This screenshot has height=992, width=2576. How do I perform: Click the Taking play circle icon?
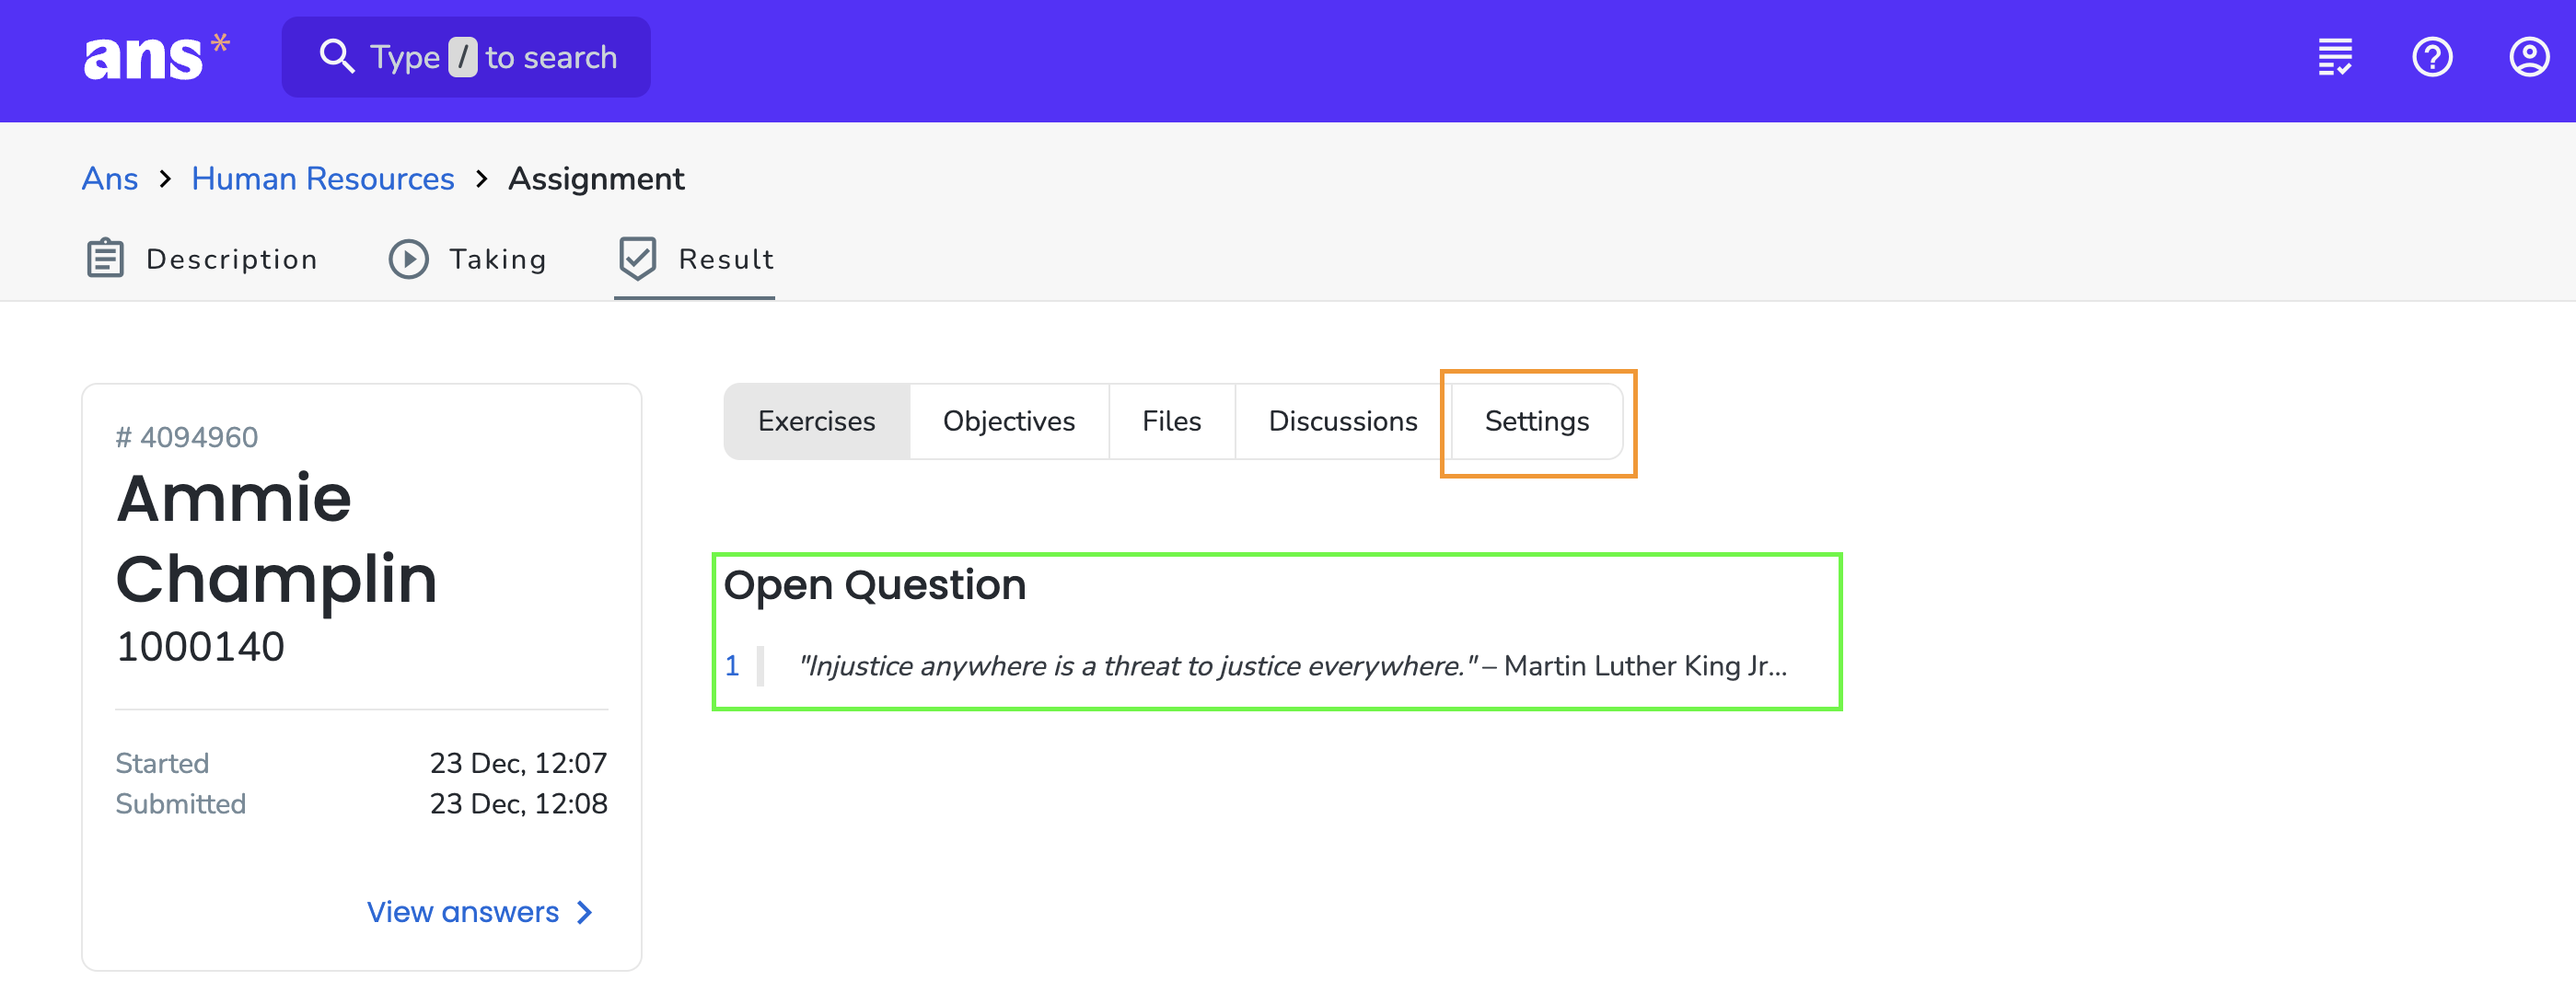point(408,259)
